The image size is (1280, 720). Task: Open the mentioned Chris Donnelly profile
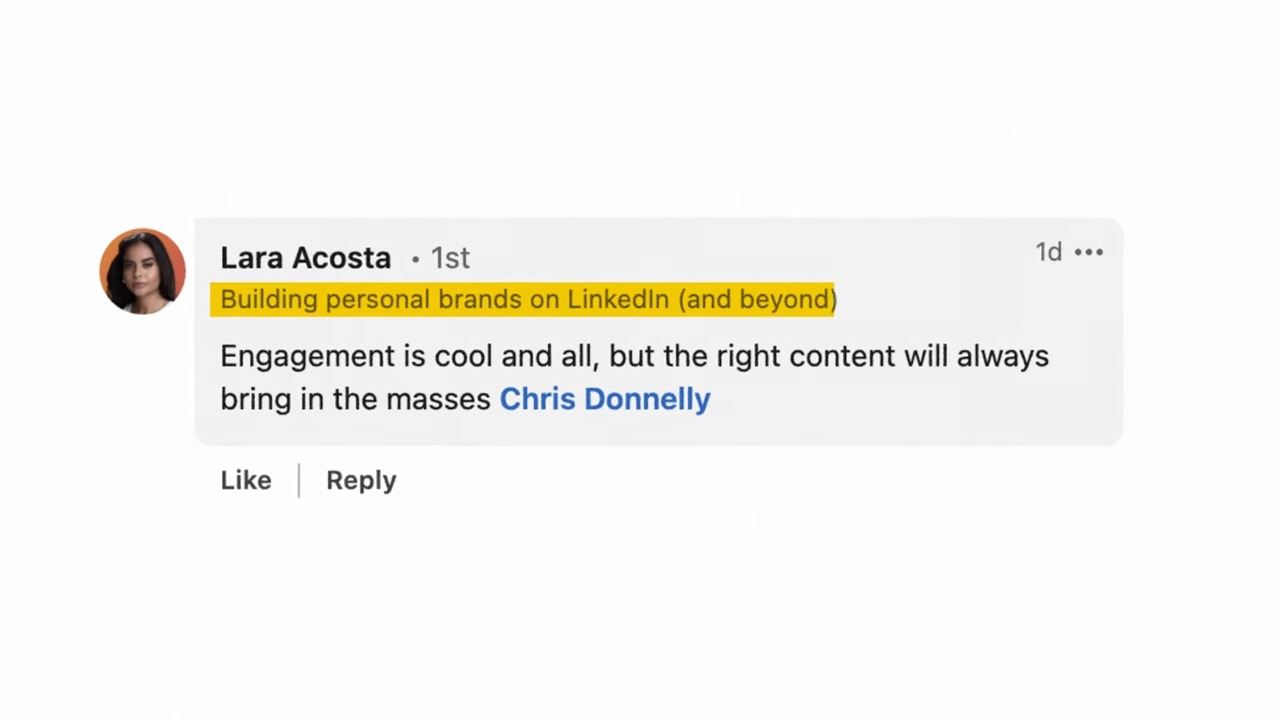coord(605,399)
